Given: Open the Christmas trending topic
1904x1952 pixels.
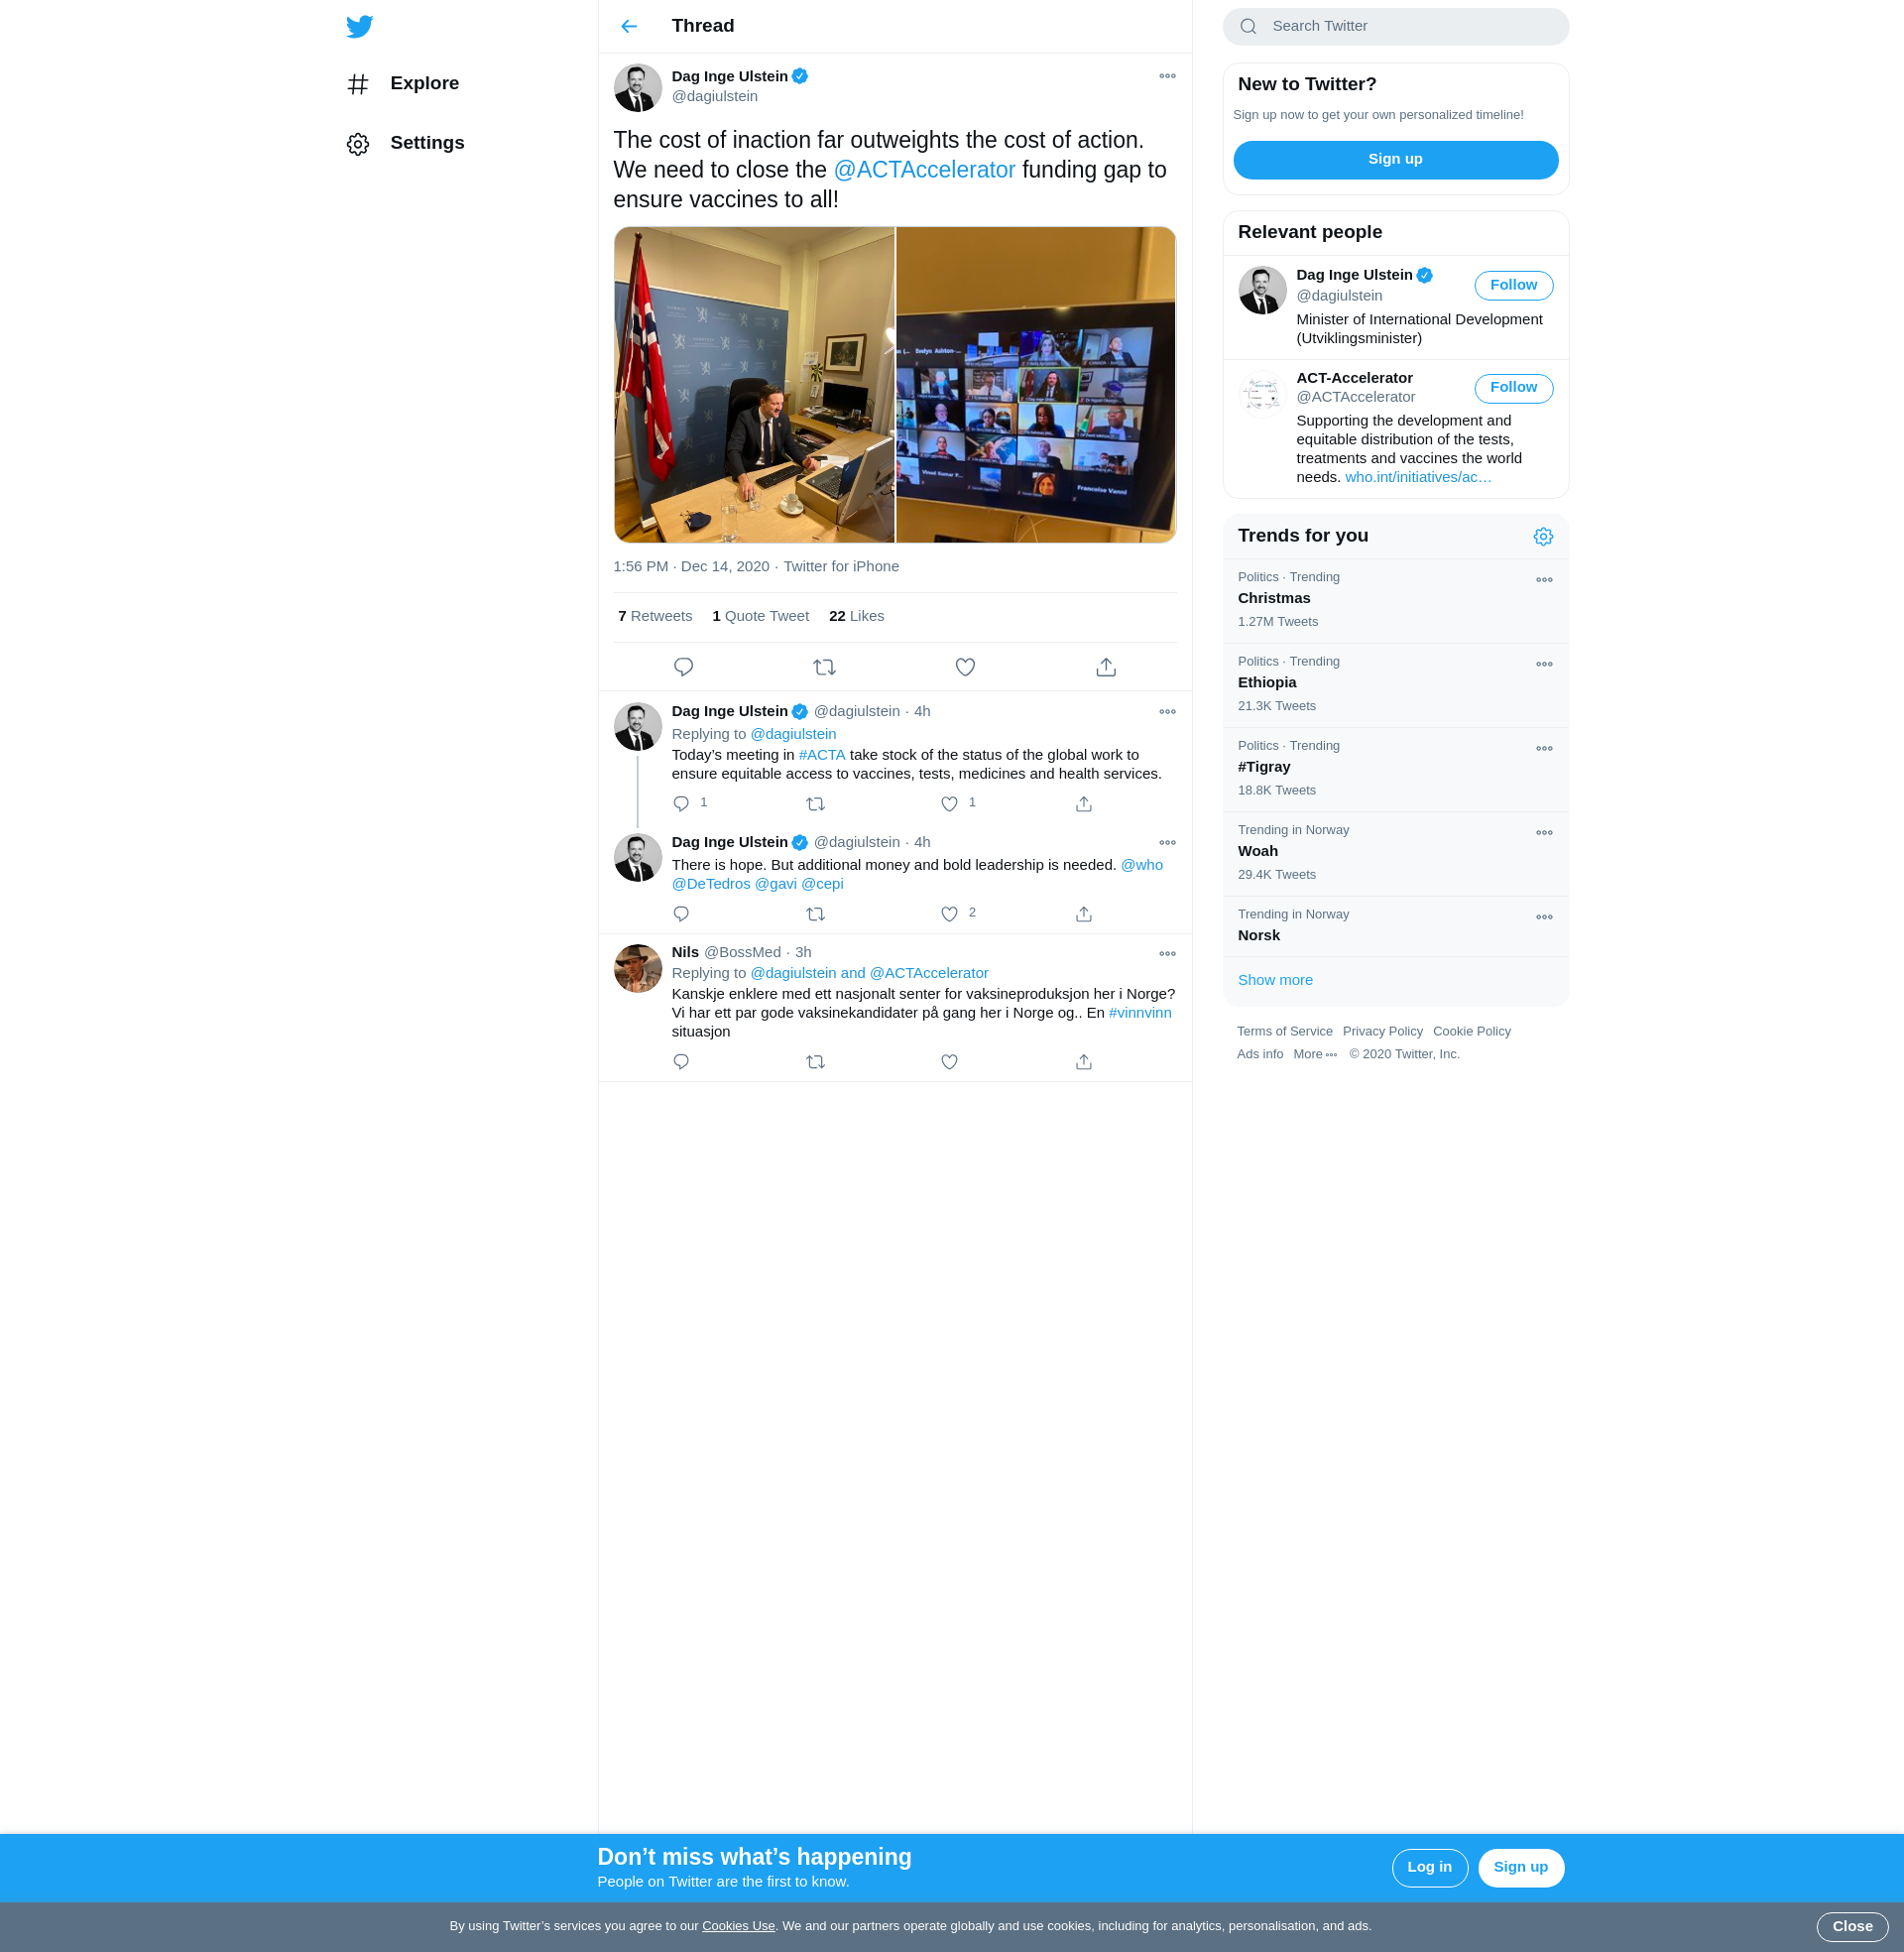Looking at the screenshot, I should pos(1395,600).
